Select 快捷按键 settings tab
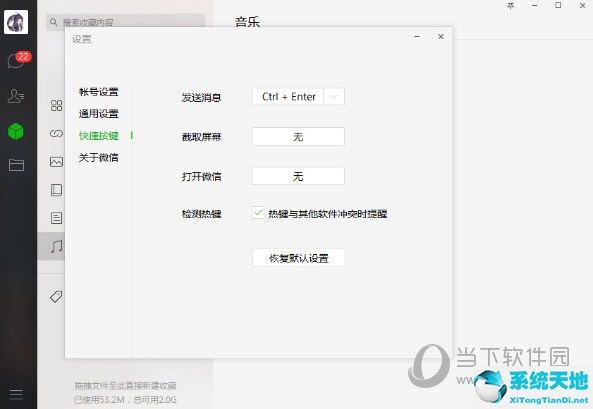This screenshot has width=593, height=409. click(x=99, y=135)
